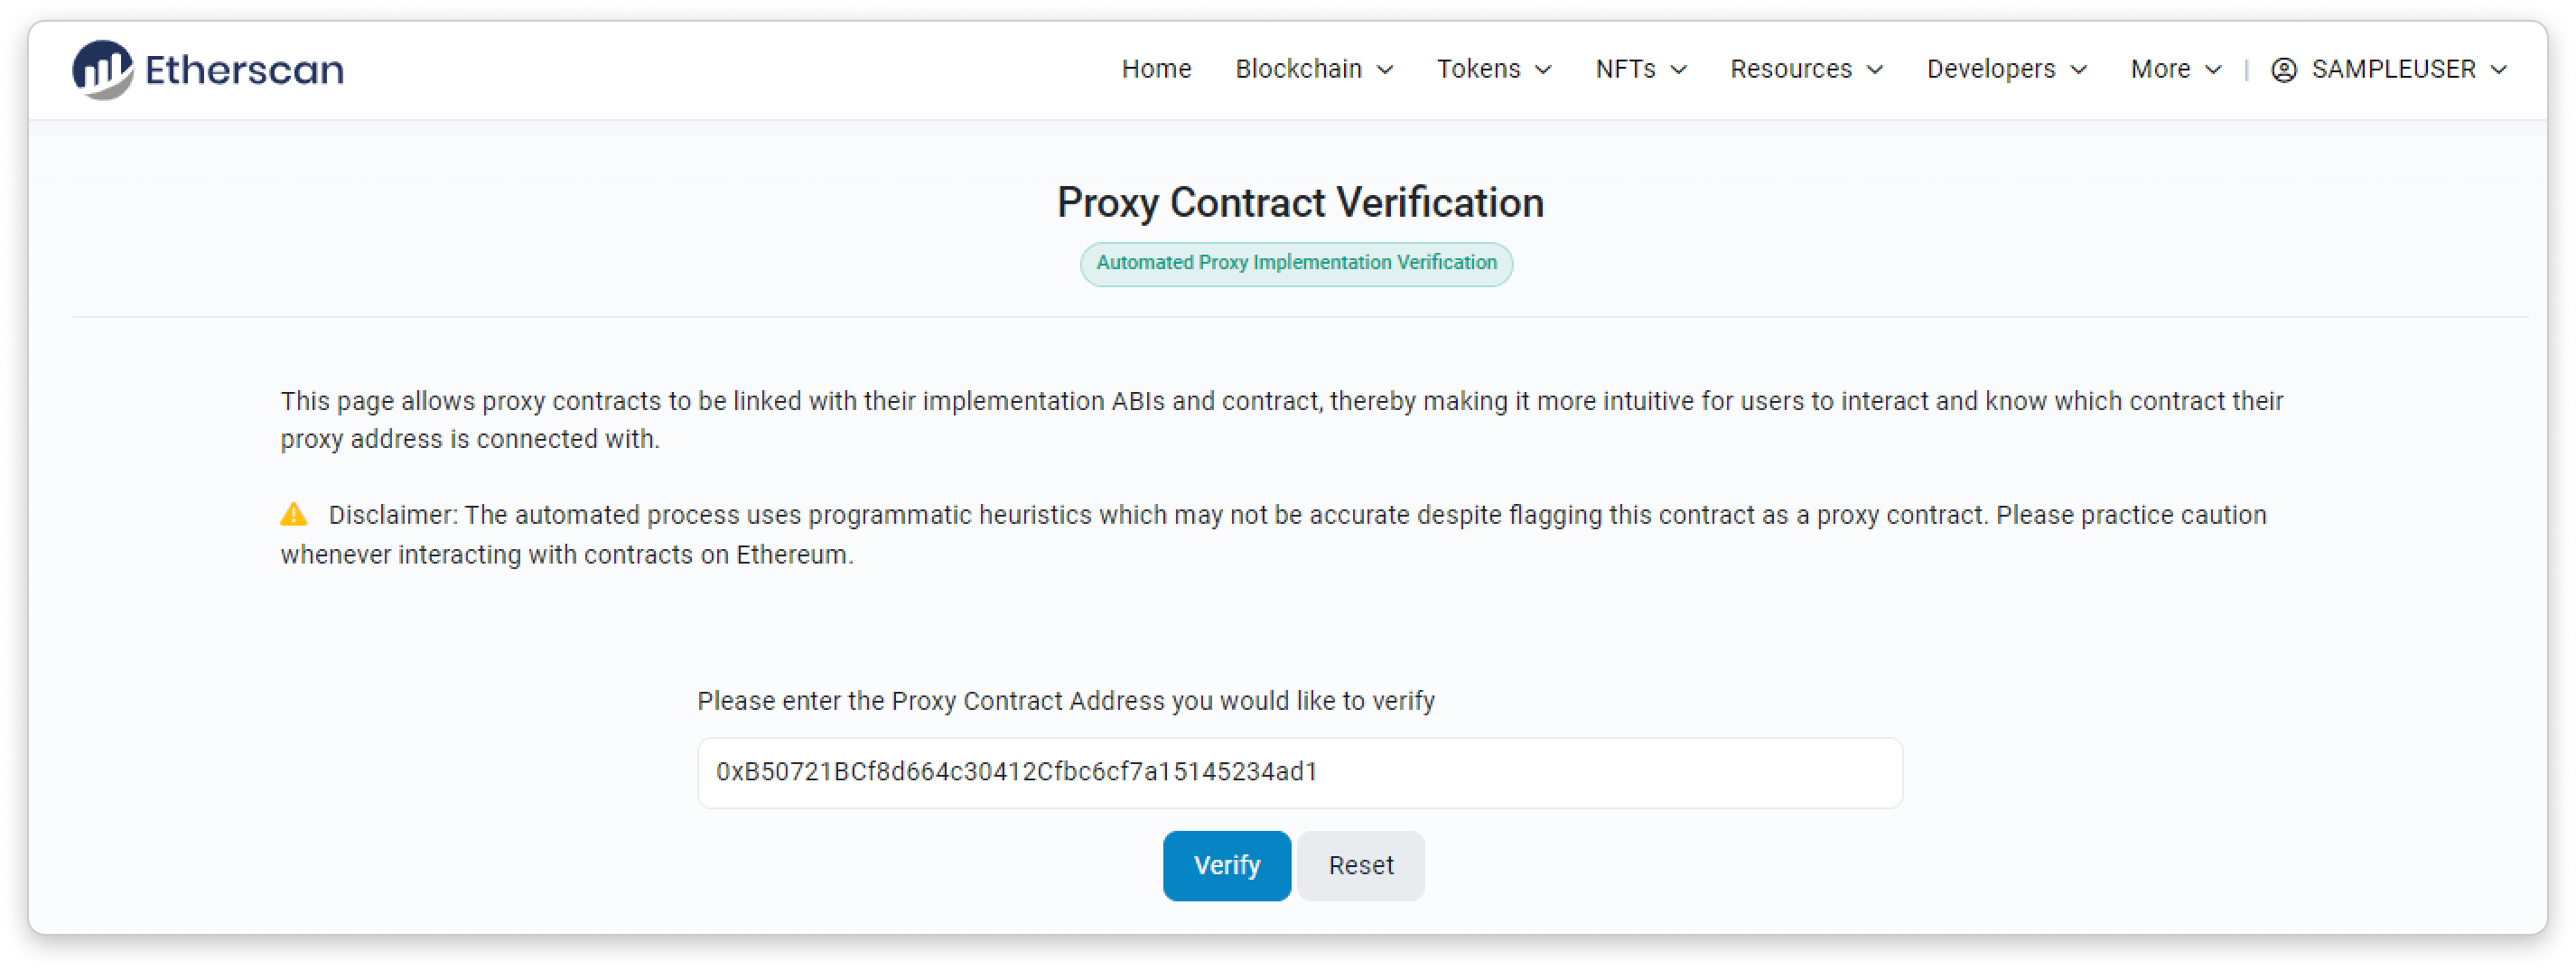Image resolution: width=2576 pixels, height=970 pixels.
Task: Focus the Proxy Contract Address input field
Action: tap(1298, 772)
